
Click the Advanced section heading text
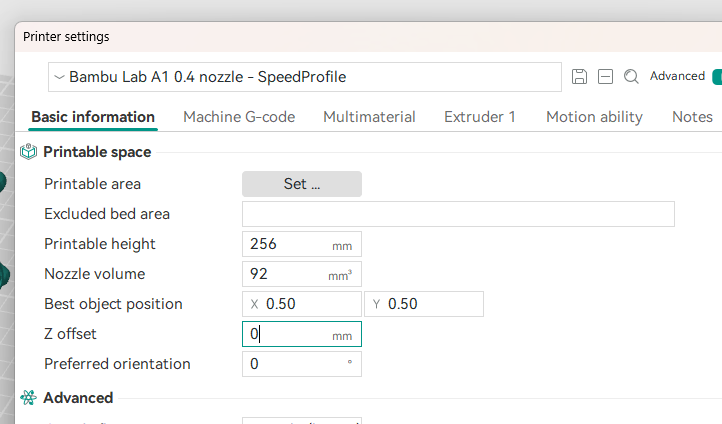78,398
